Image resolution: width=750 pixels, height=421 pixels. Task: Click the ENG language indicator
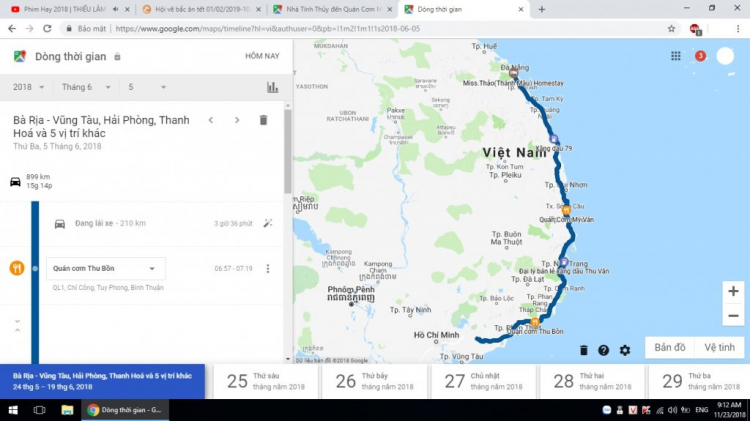702,410
